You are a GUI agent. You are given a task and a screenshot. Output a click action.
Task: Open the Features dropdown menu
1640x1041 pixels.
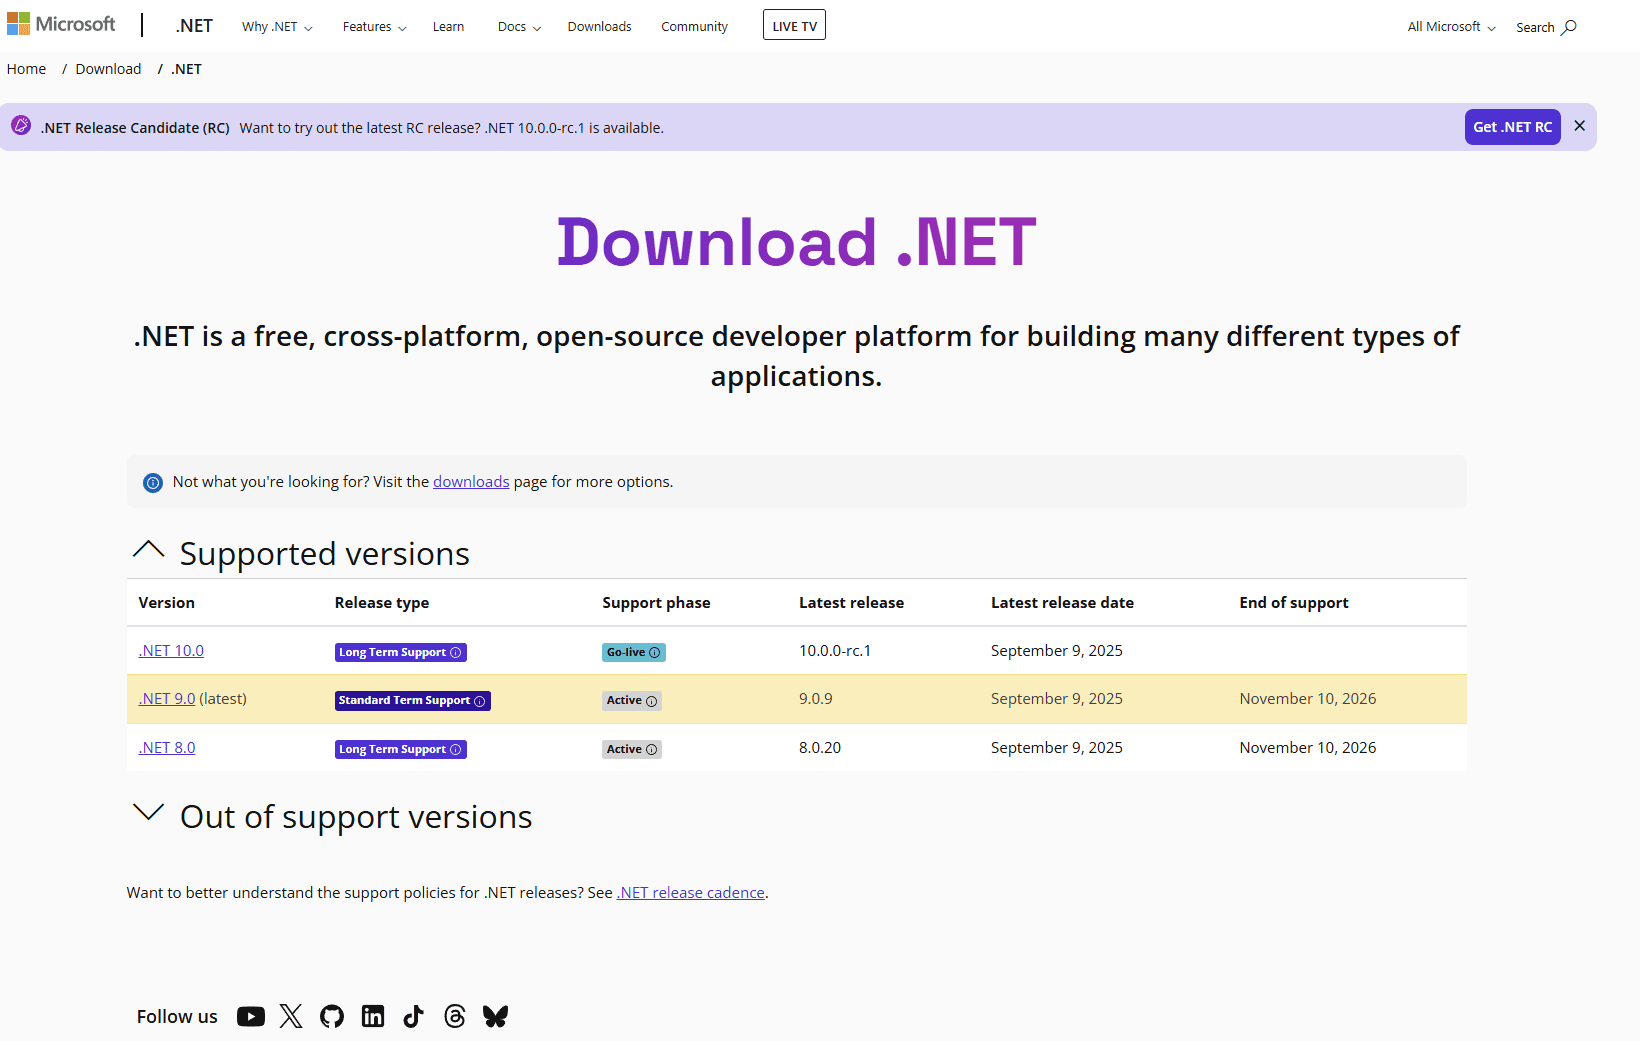tap(375, 27)
